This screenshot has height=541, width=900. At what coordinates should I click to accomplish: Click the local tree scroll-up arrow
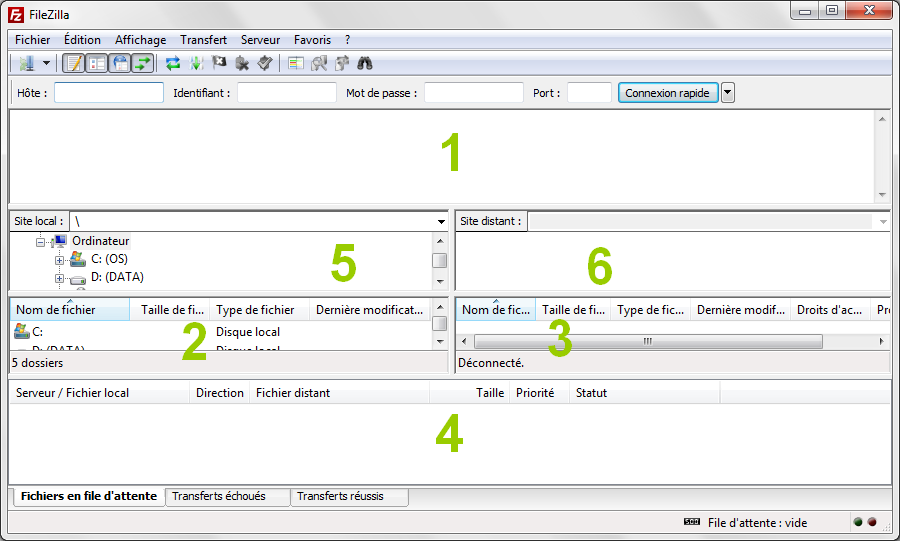[x=440, y=241]
